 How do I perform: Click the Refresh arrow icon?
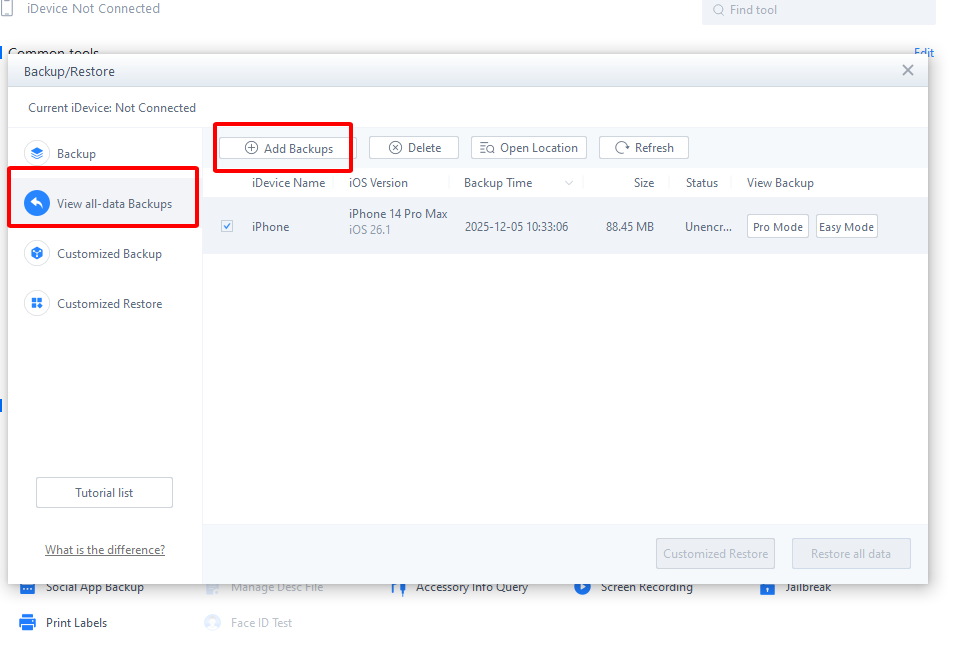coord(622,148)
